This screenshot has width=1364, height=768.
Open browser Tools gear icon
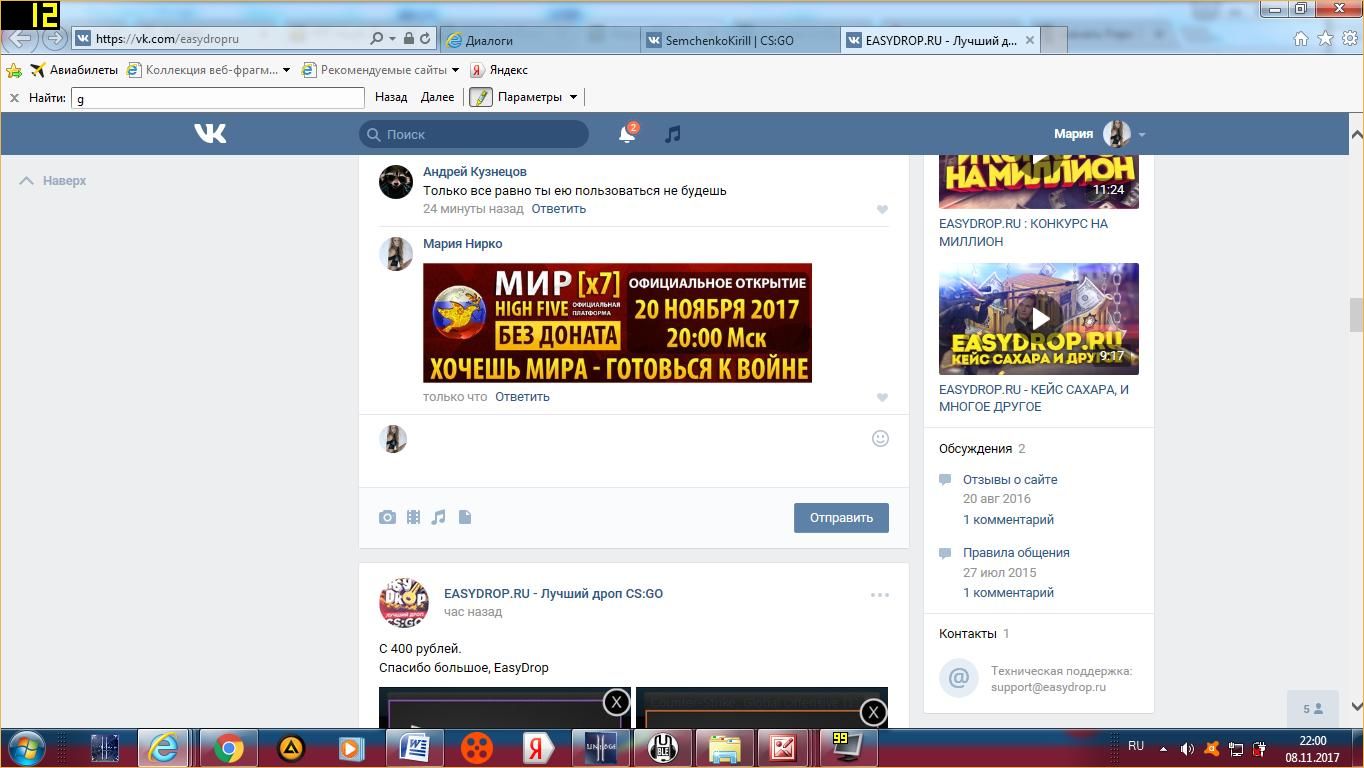[1349, 39]
